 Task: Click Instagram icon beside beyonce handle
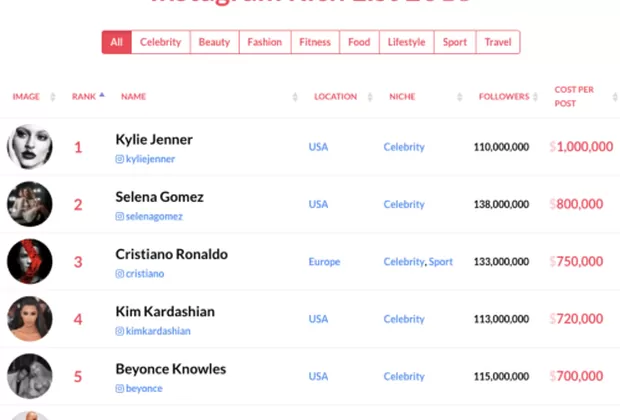point(120,388)
